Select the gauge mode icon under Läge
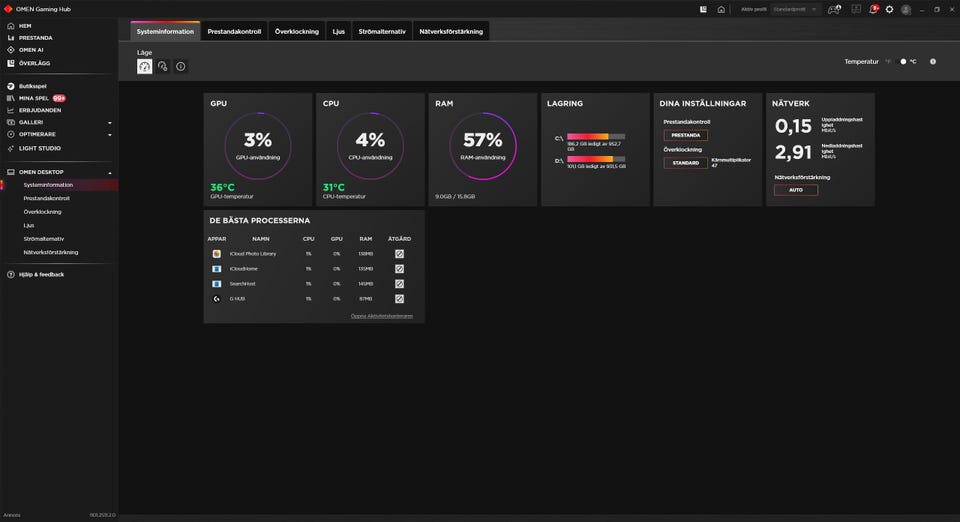The image size is (960, 522). point(145,66)
